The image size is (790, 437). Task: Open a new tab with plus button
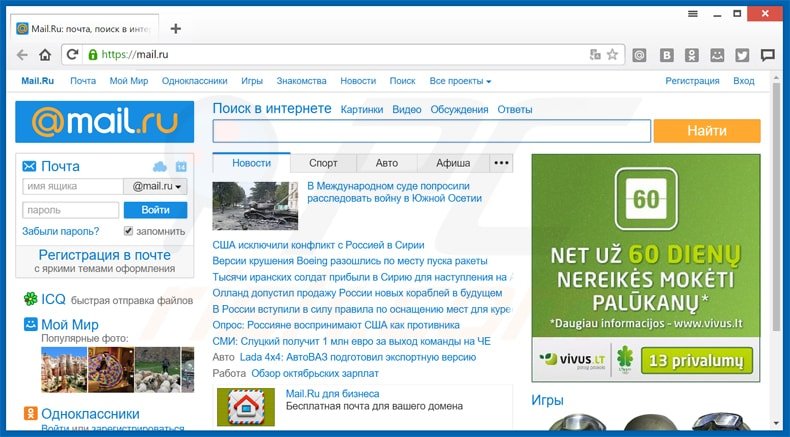click(x=175, y=29)
